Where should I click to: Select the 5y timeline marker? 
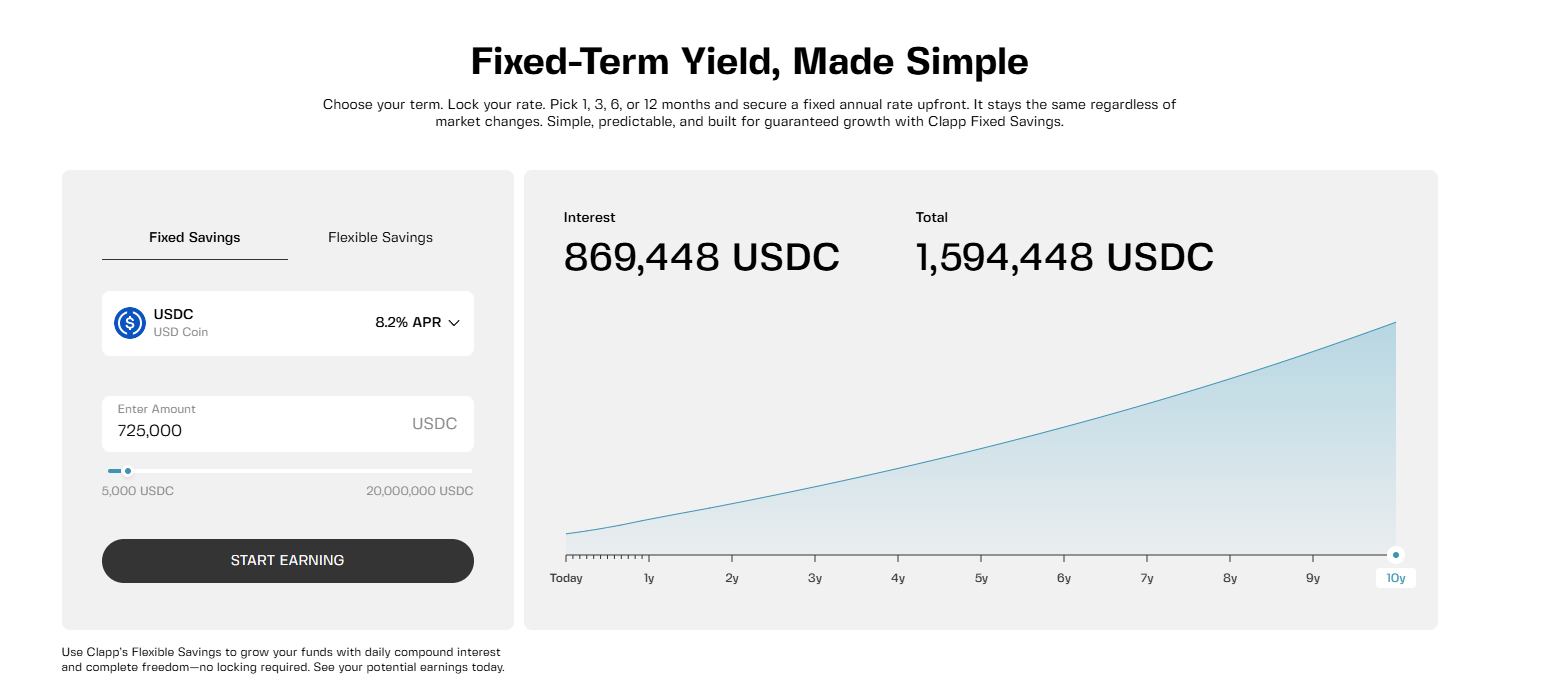(x=981, y=578)
